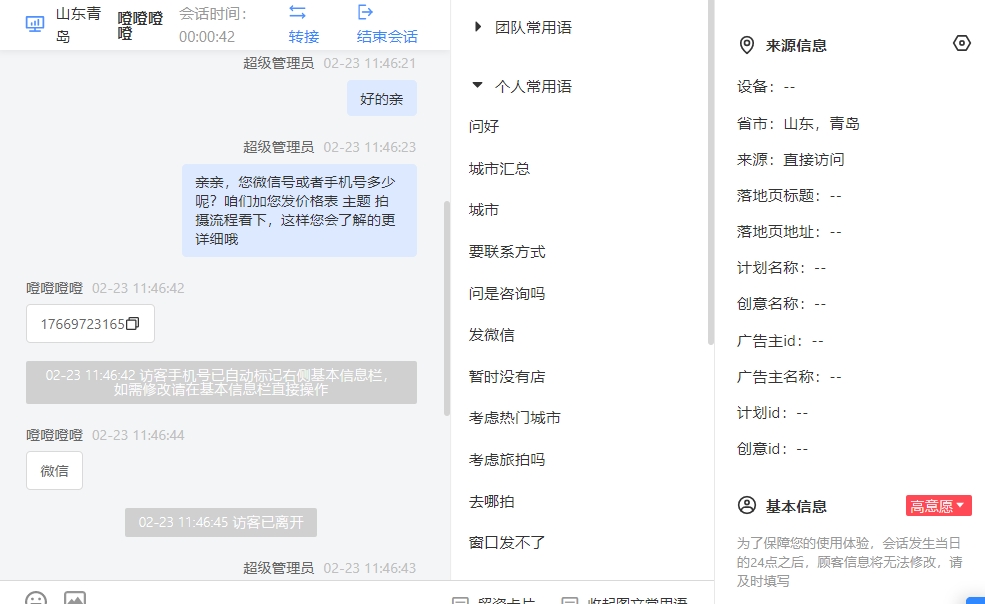The image size is (985, 604).
Task: Click the 转接 transfer arrows icon
Action: (297, 12)
